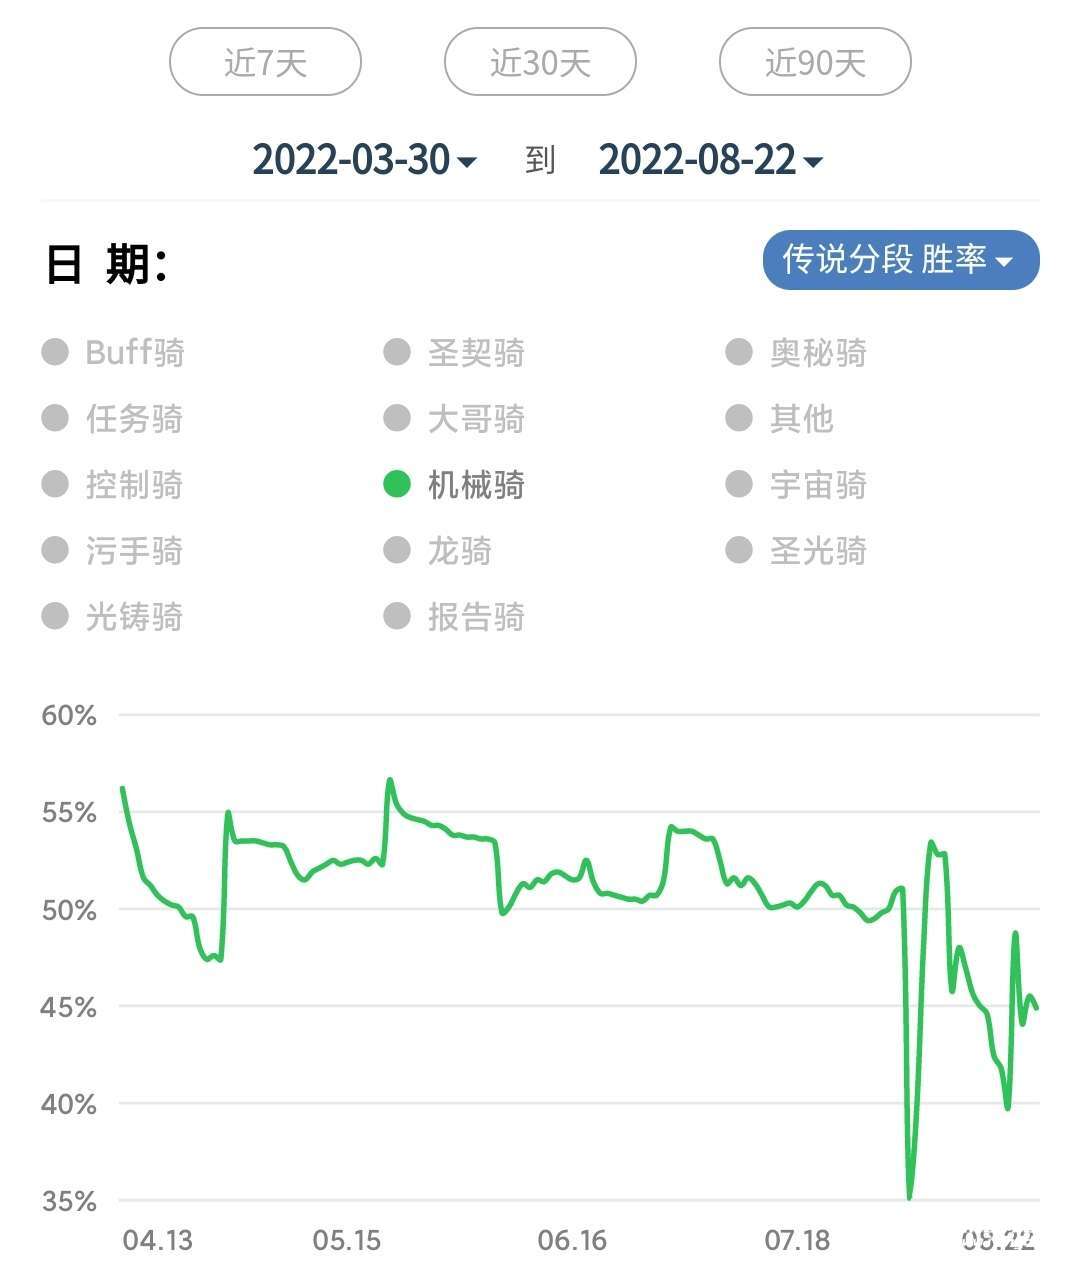1080x1263 pixels.
Task: Select the 近30天 range tab
Action: [x=540, y=63]
